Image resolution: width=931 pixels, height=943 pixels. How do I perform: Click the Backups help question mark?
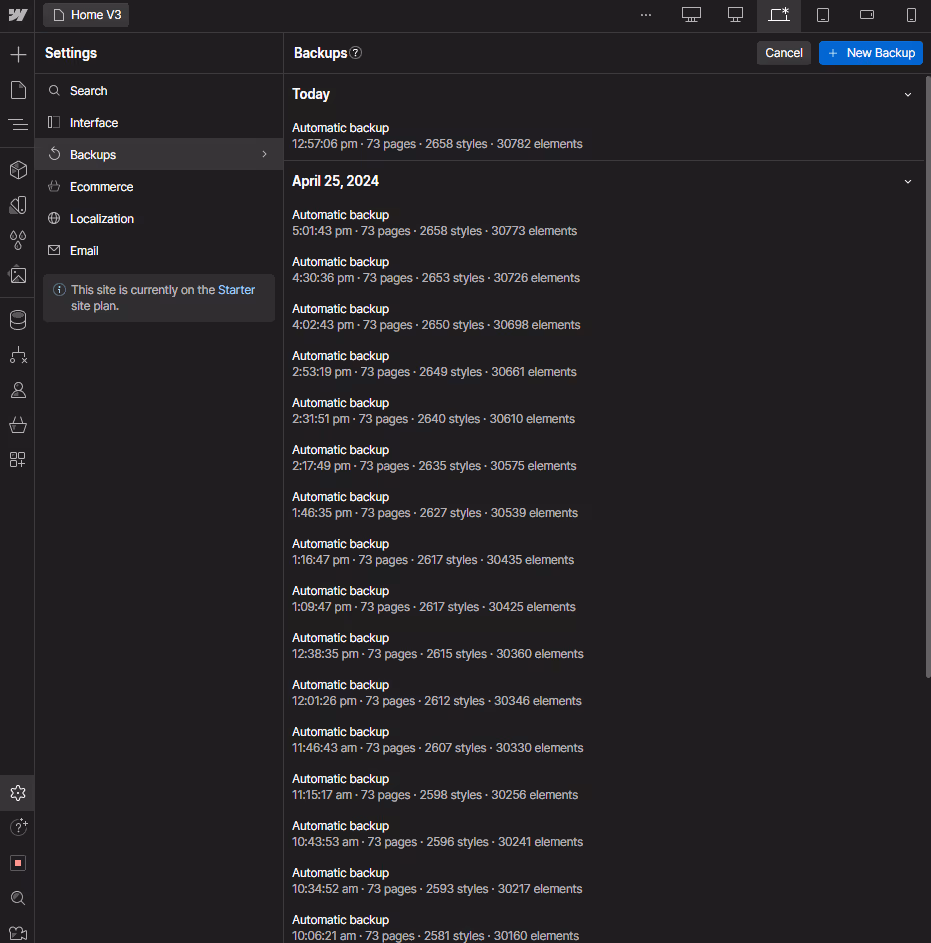(x=353, y=53)
